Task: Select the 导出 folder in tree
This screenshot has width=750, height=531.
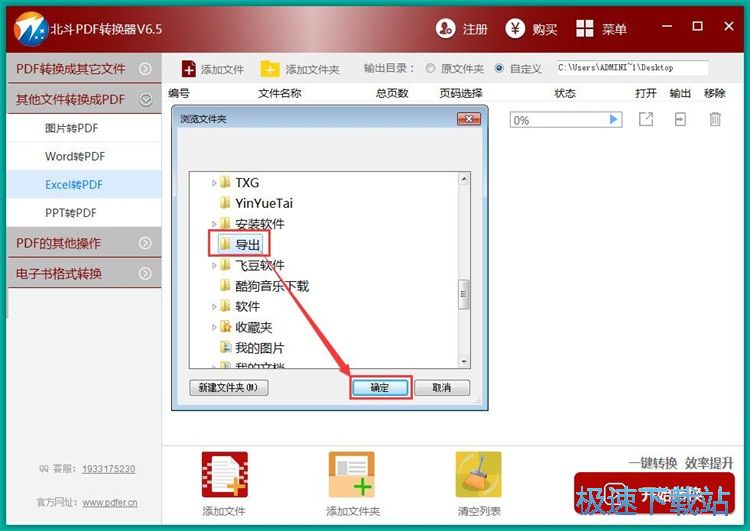Action: tap(239, 244)
